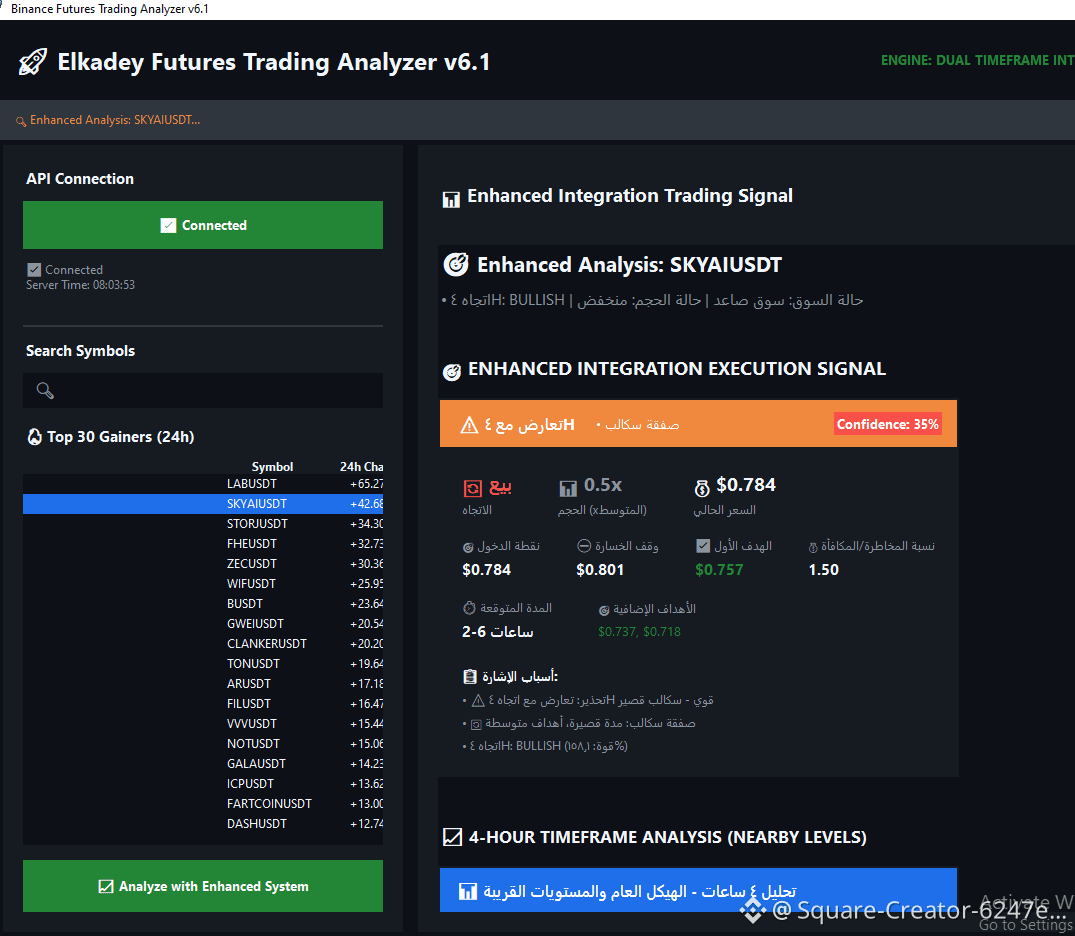Image resolution: width=1075 pixels, height=936 pixels.
Task: Click the bar chart icon next to 0.5x
Action: [568, 488]
